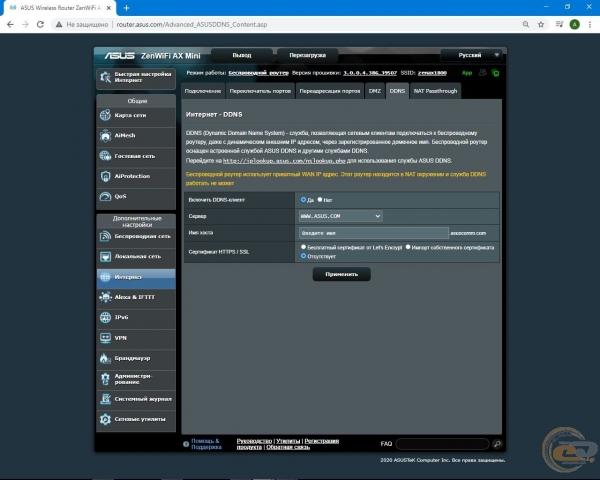Viewport: 600px width, 480px height.
Task: Close the ASUS Wireless Router browser tab
Action: [x=109, y=8]
